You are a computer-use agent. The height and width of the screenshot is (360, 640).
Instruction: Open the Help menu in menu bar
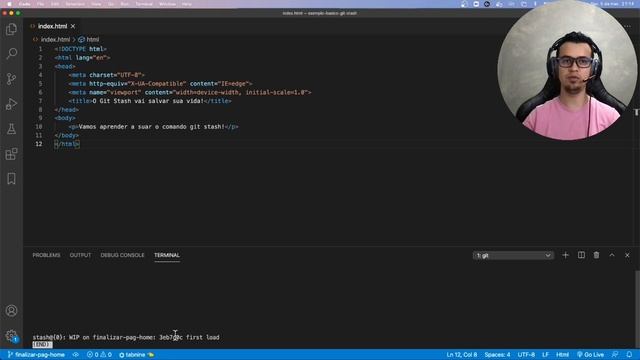187,4
